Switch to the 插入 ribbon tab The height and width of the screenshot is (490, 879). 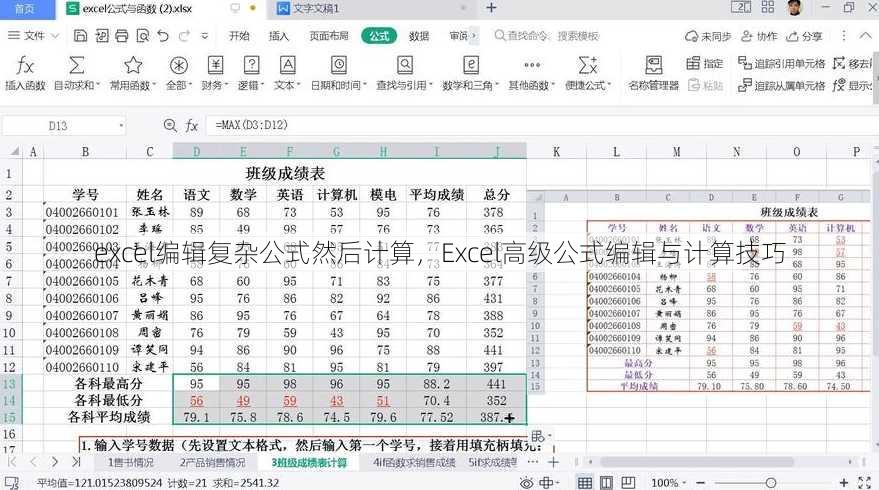tap(279, 36)
